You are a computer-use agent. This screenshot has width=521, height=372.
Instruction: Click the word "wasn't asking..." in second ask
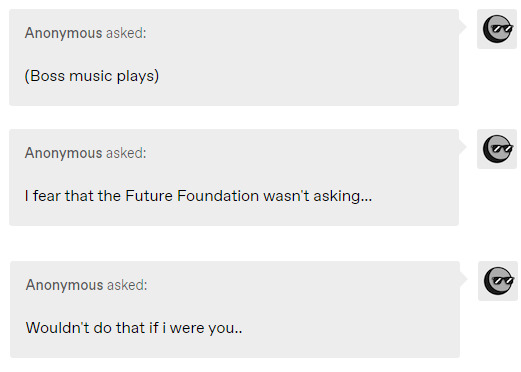318,196
